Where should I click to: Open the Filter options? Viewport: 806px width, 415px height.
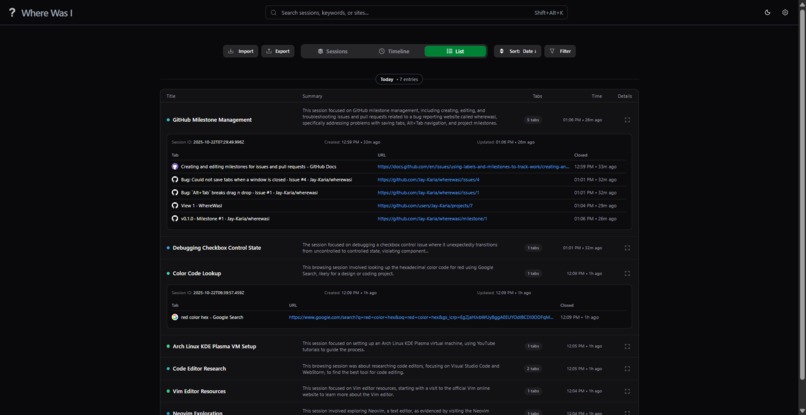click(560, 51)
